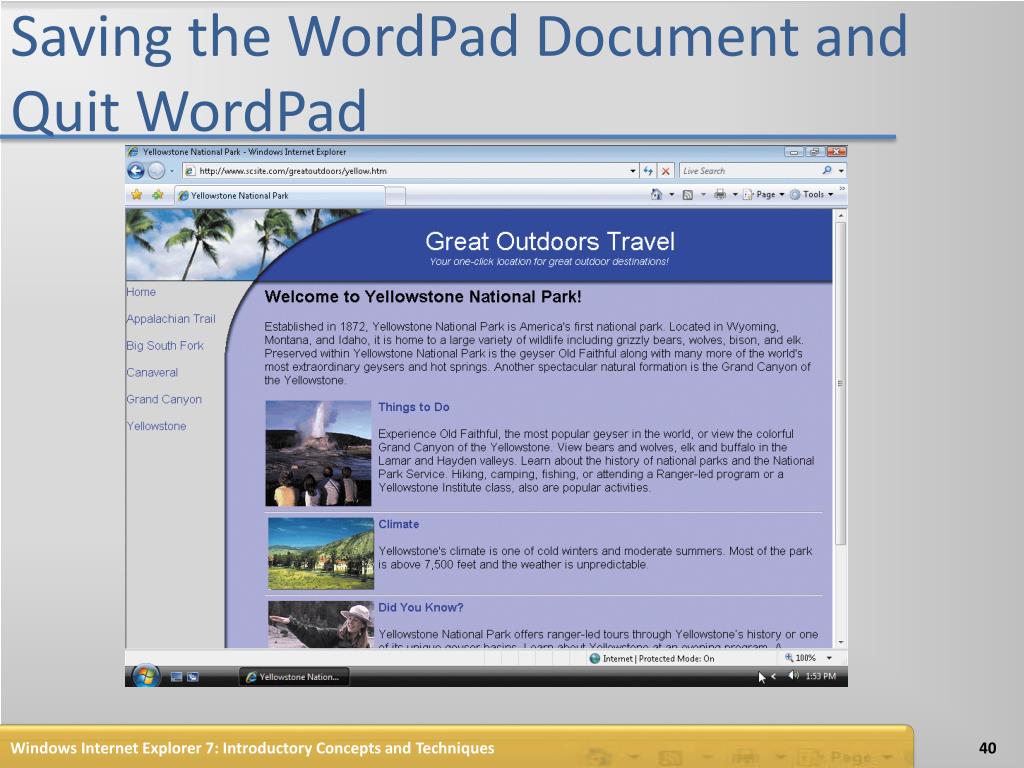Show hidden notification area icons
Viewport: 1024px width, 768px height.
click(773, 677)
